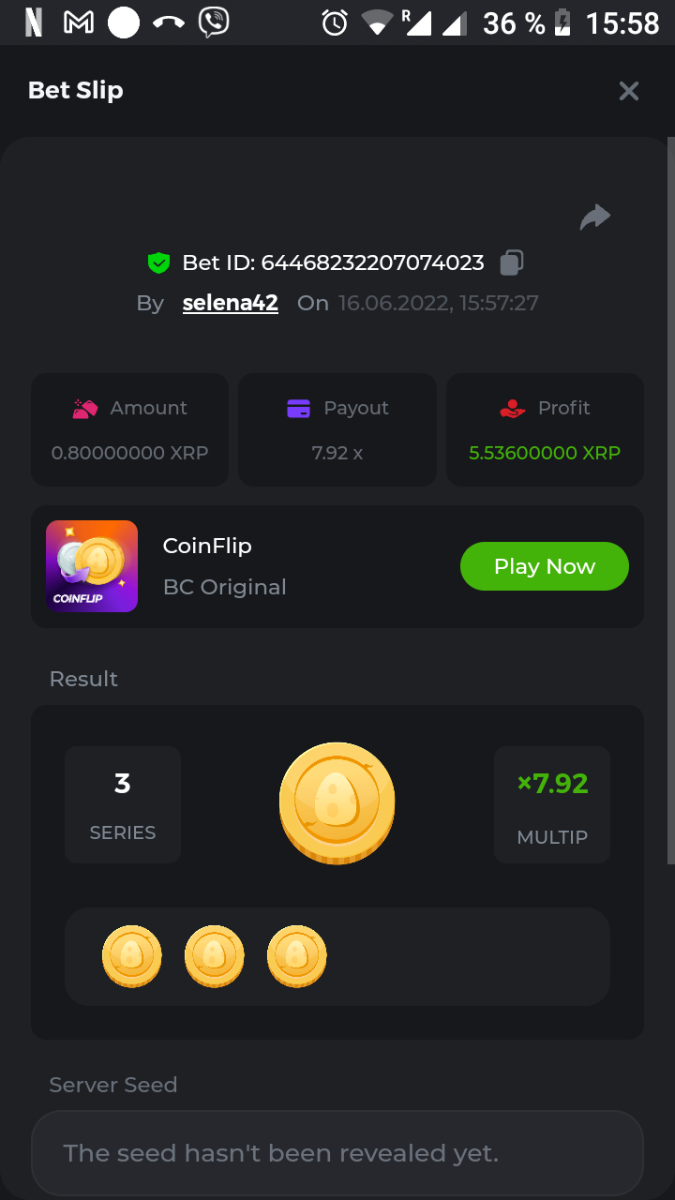This screenshot has height=1200, width=675.
Task: Click the Server Seed field
Action: (337, 1153)
